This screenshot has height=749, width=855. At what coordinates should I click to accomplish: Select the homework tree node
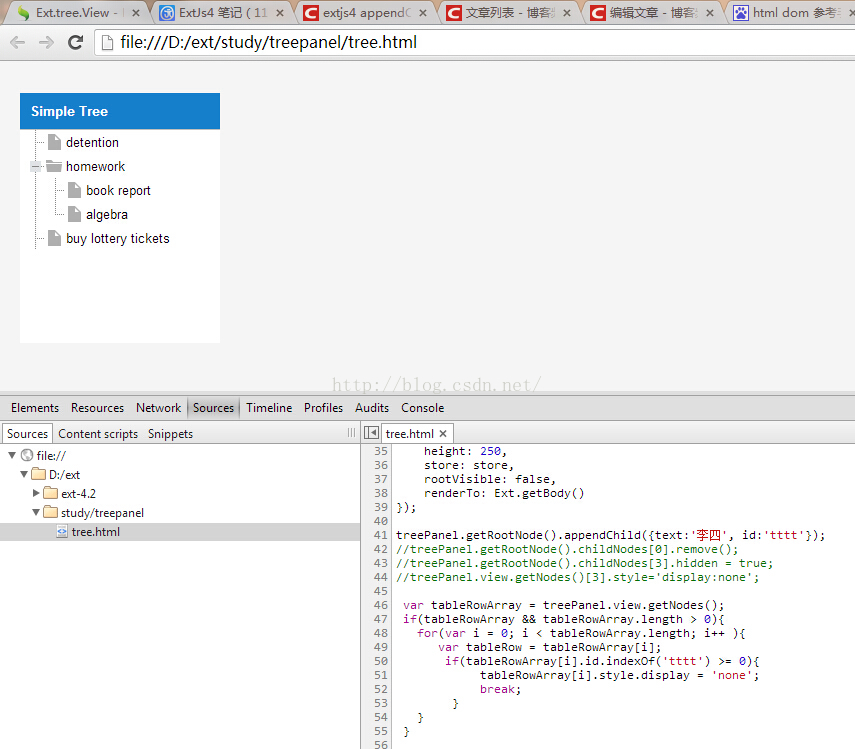pos(95,166)
